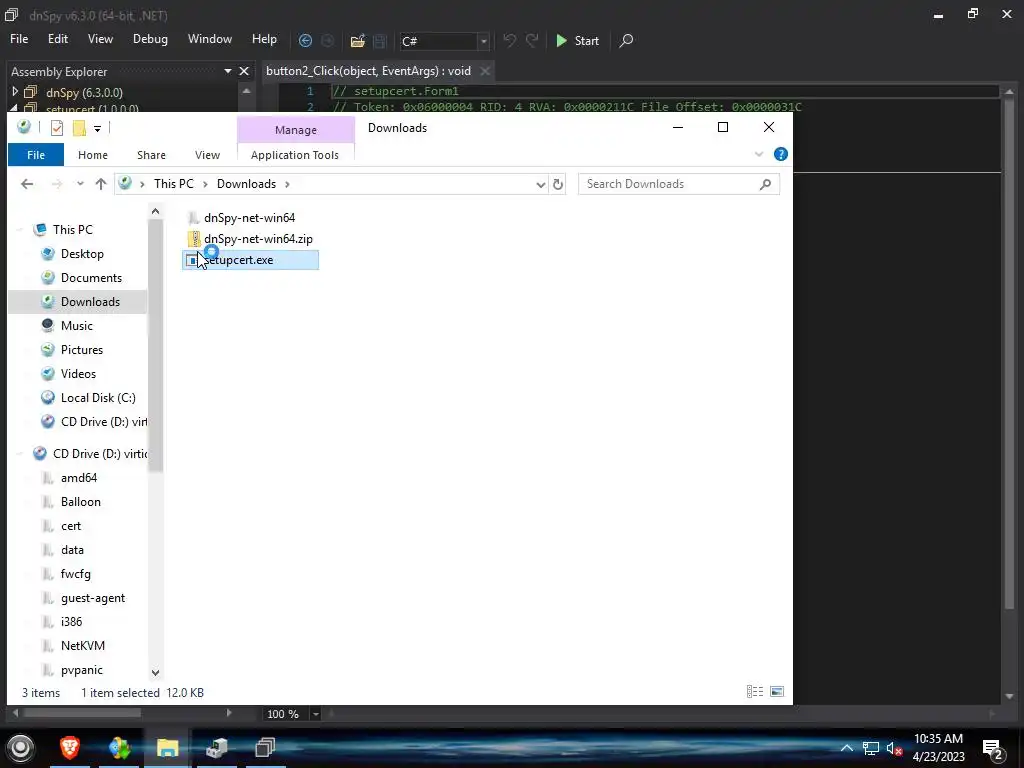
Task: Expand the Explorer ribbon chevron
Action: point(759,154)
